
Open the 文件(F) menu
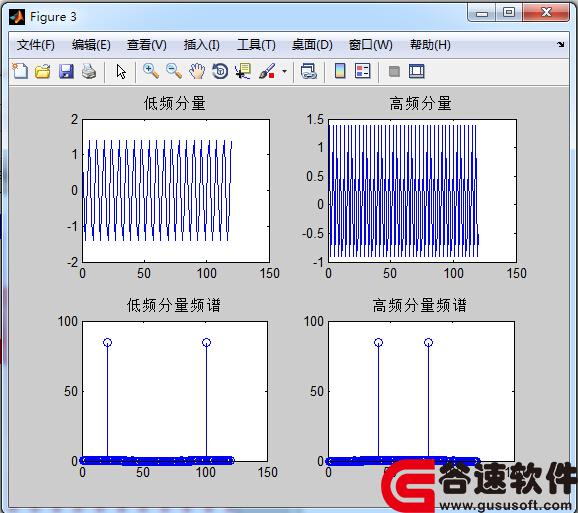coord(35,45)
